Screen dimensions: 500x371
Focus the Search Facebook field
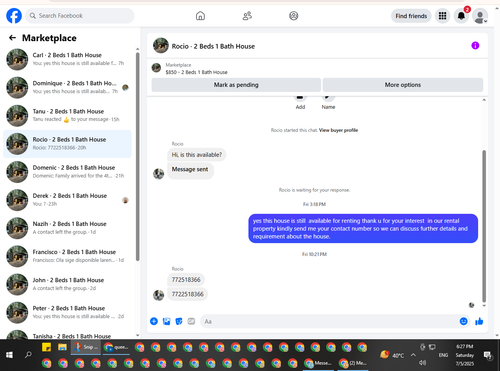[x=80, y=16]
